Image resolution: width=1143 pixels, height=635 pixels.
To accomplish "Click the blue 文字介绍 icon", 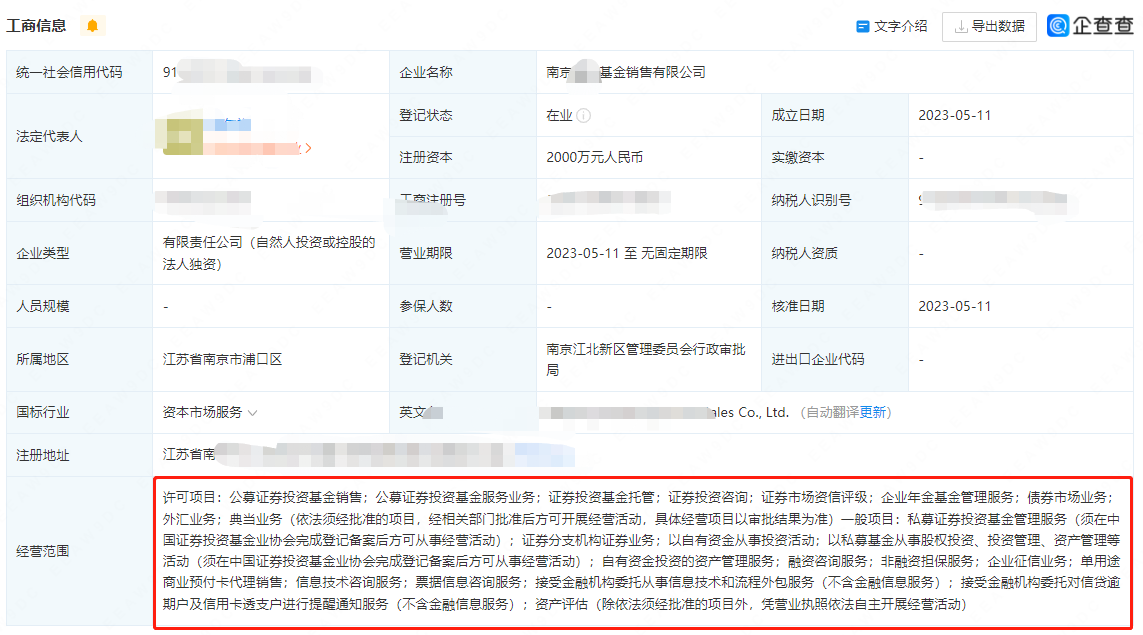I will (862, 27).
